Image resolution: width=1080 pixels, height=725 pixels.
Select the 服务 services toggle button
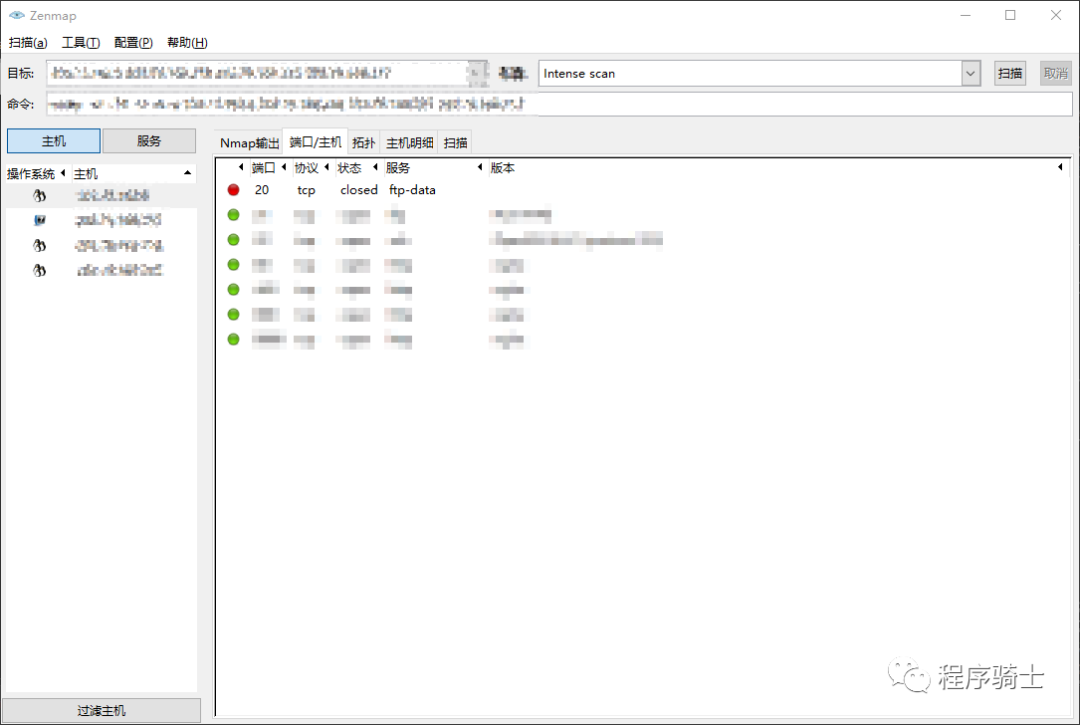click(x=149, y=141)
